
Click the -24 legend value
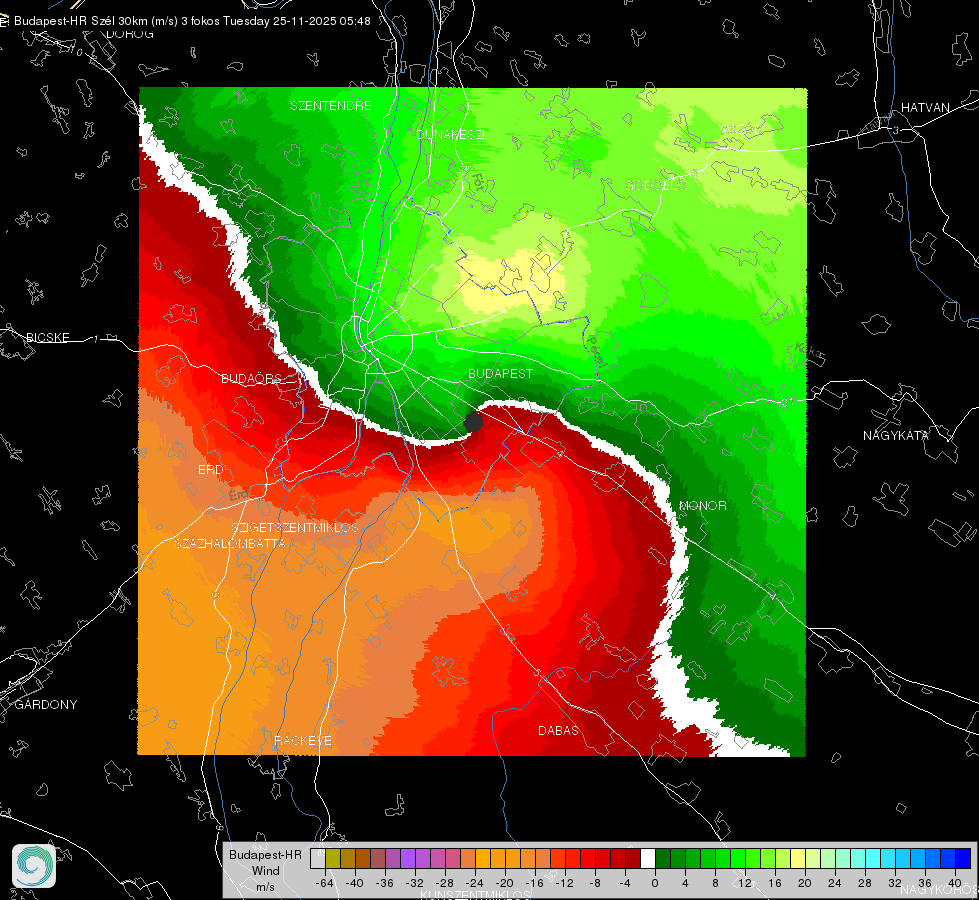click(475, 883)
